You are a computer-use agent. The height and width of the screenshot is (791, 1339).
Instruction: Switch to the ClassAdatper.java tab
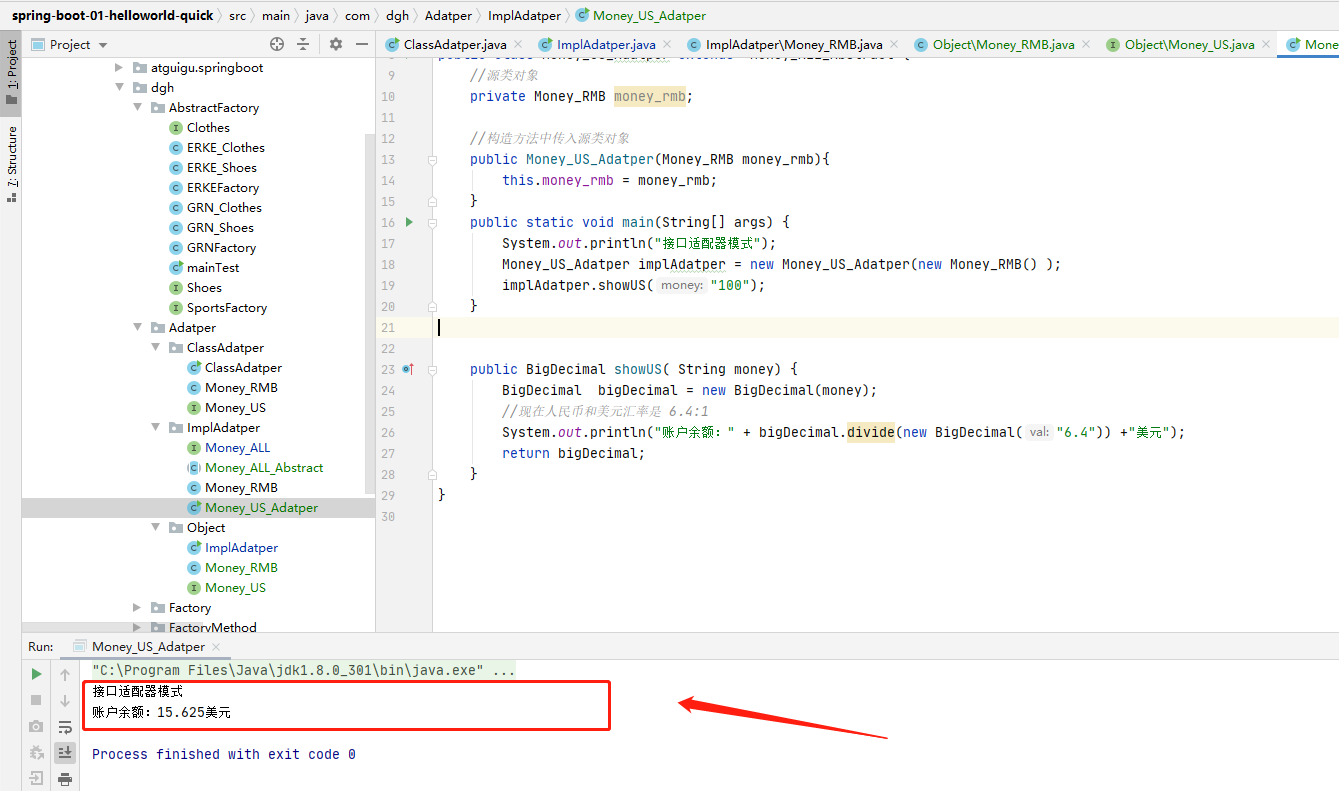(x=453, y=44)
